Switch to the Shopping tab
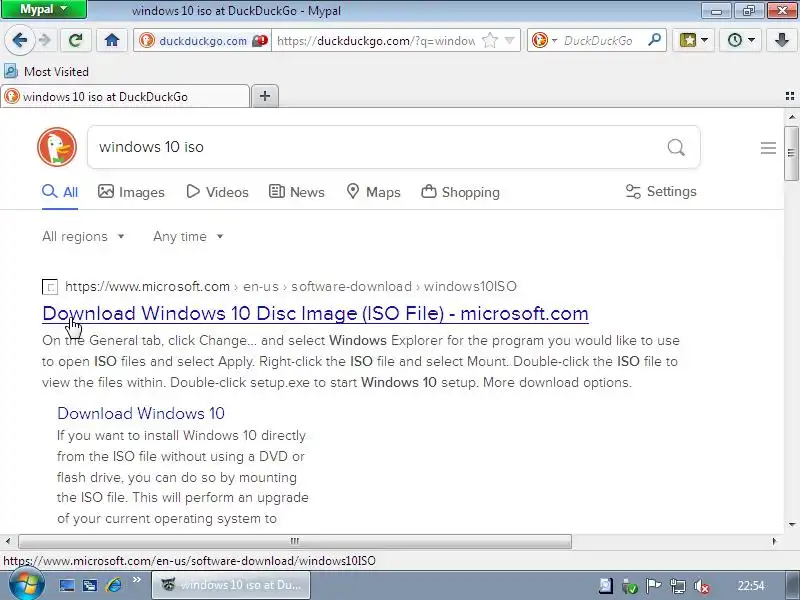 point(461,192)
